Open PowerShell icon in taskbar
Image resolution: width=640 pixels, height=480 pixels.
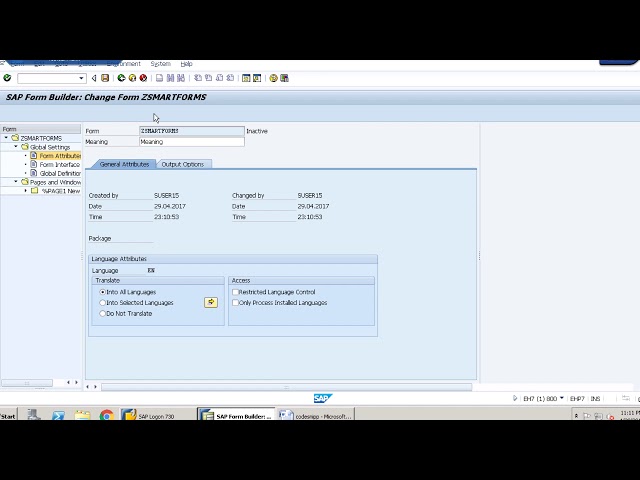pyautogui.click(x=58, y=416)
